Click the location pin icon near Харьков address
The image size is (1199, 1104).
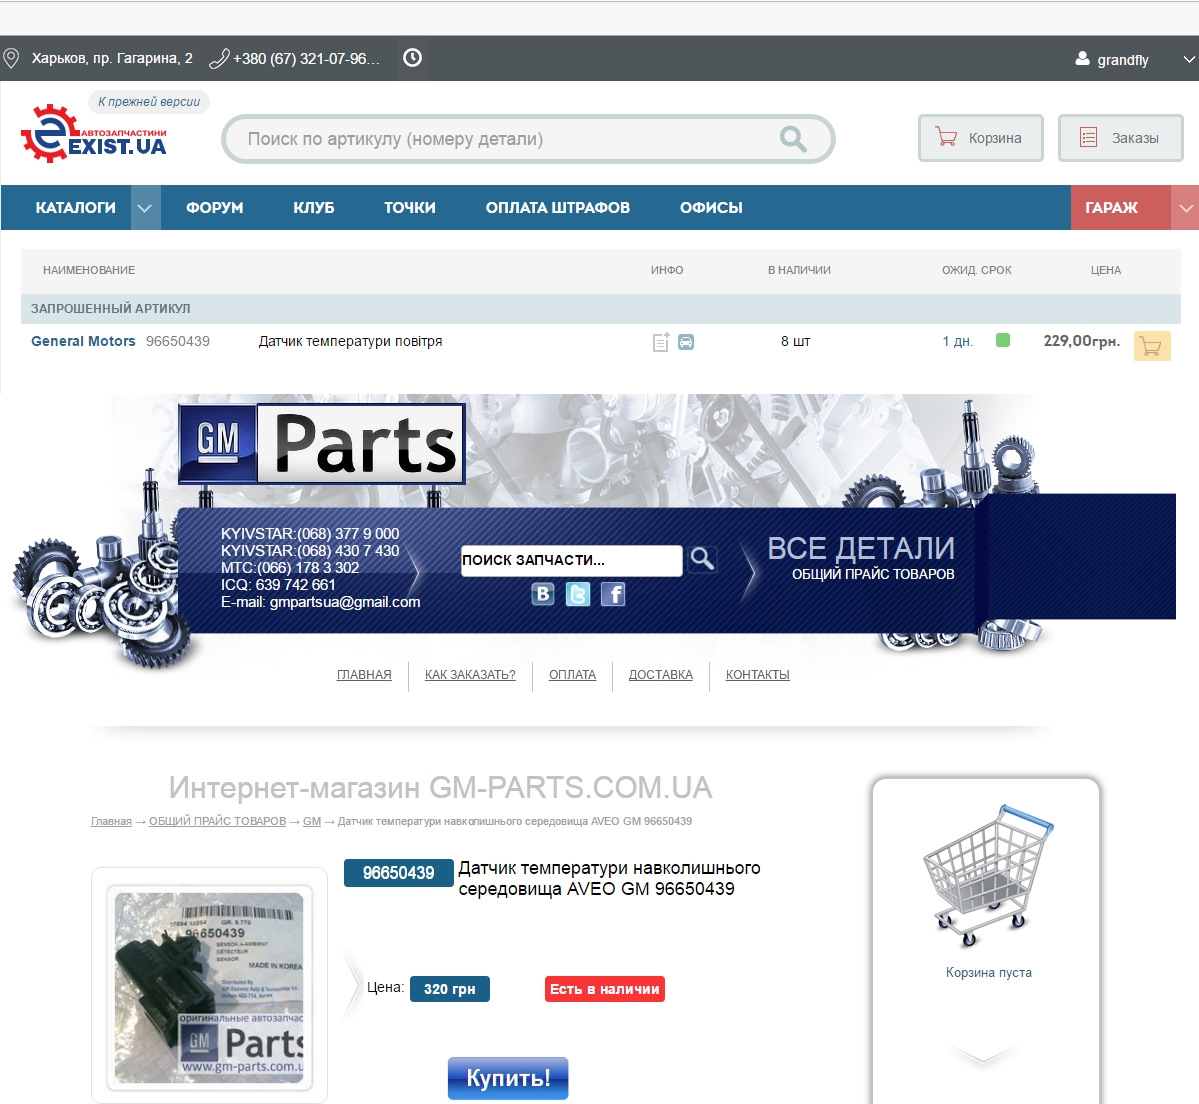pos(11,58)
